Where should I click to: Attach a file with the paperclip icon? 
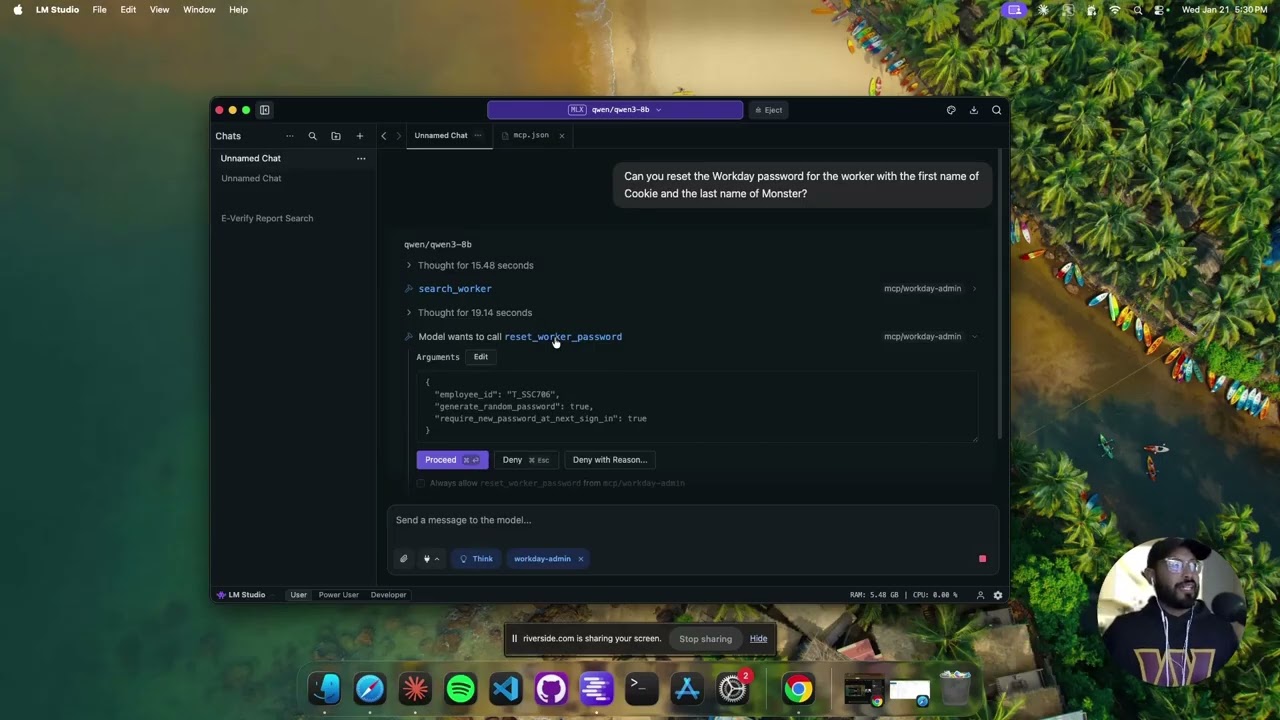pyautogui.click(x=404, y=559)
